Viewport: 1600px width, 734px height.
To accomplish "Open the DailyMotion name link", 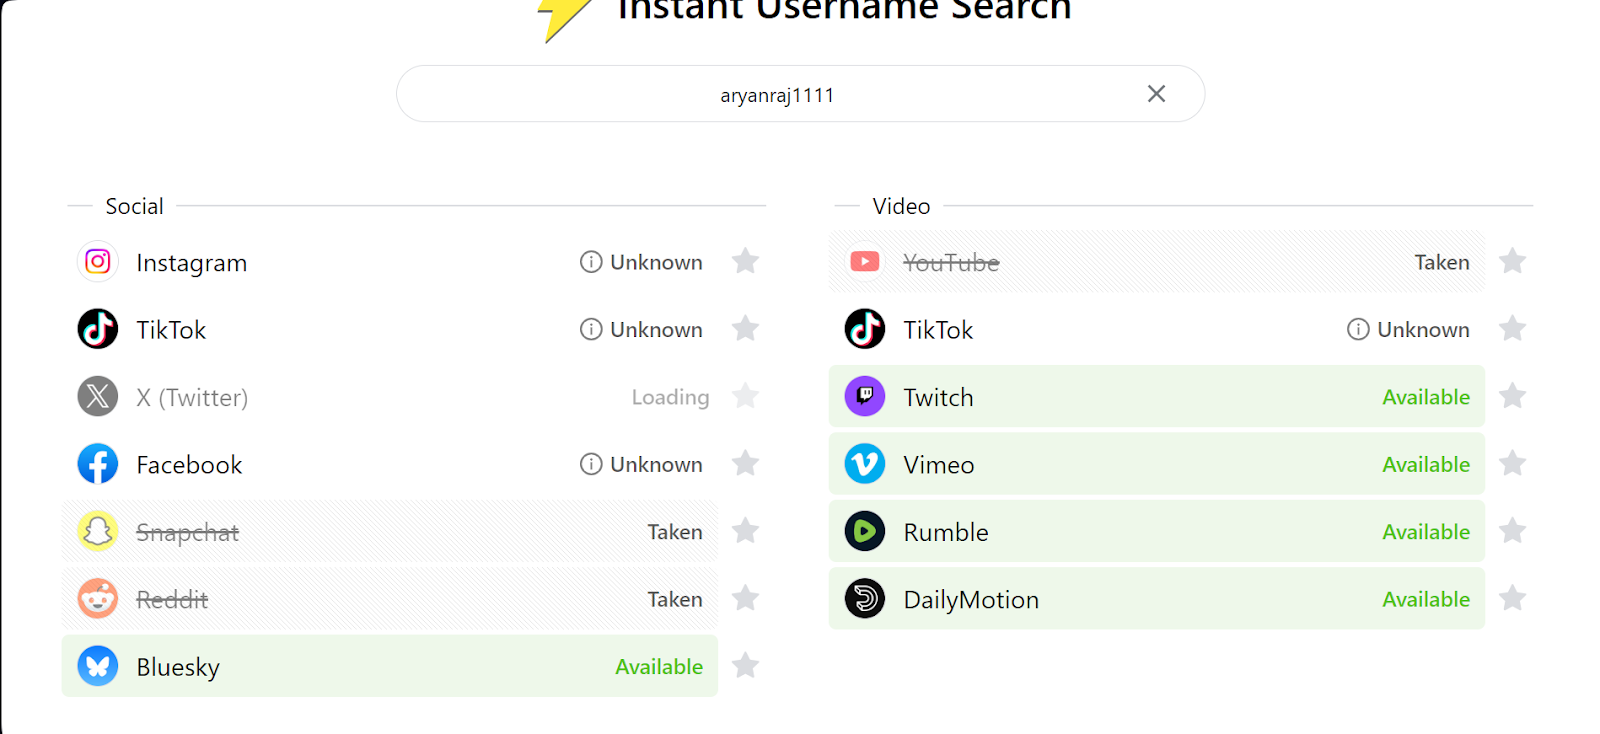I will tap(971, 600).
